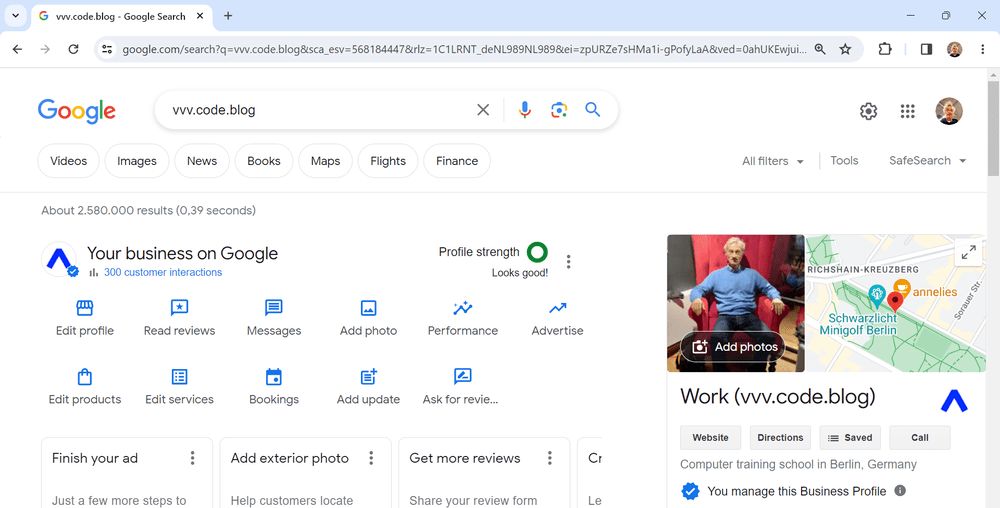Choose Add photo shortcut
The image size is (1000, 508).
tap(368, 318)
